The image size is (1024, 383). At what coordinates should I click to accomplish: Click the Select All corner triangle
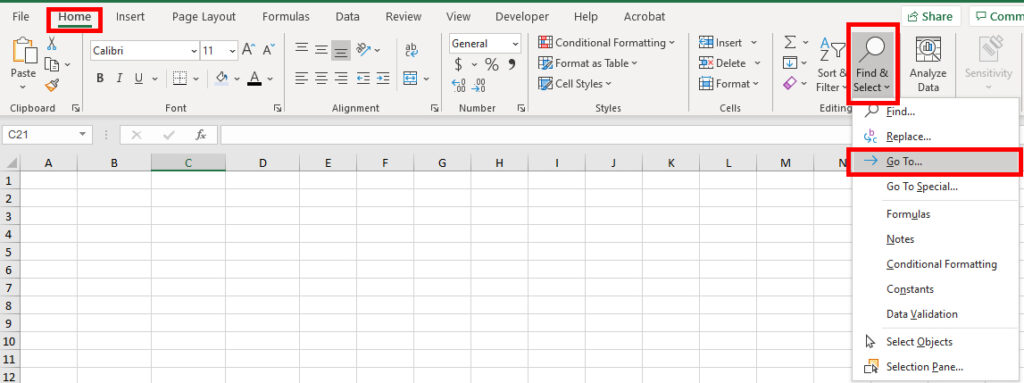point(10,163)
